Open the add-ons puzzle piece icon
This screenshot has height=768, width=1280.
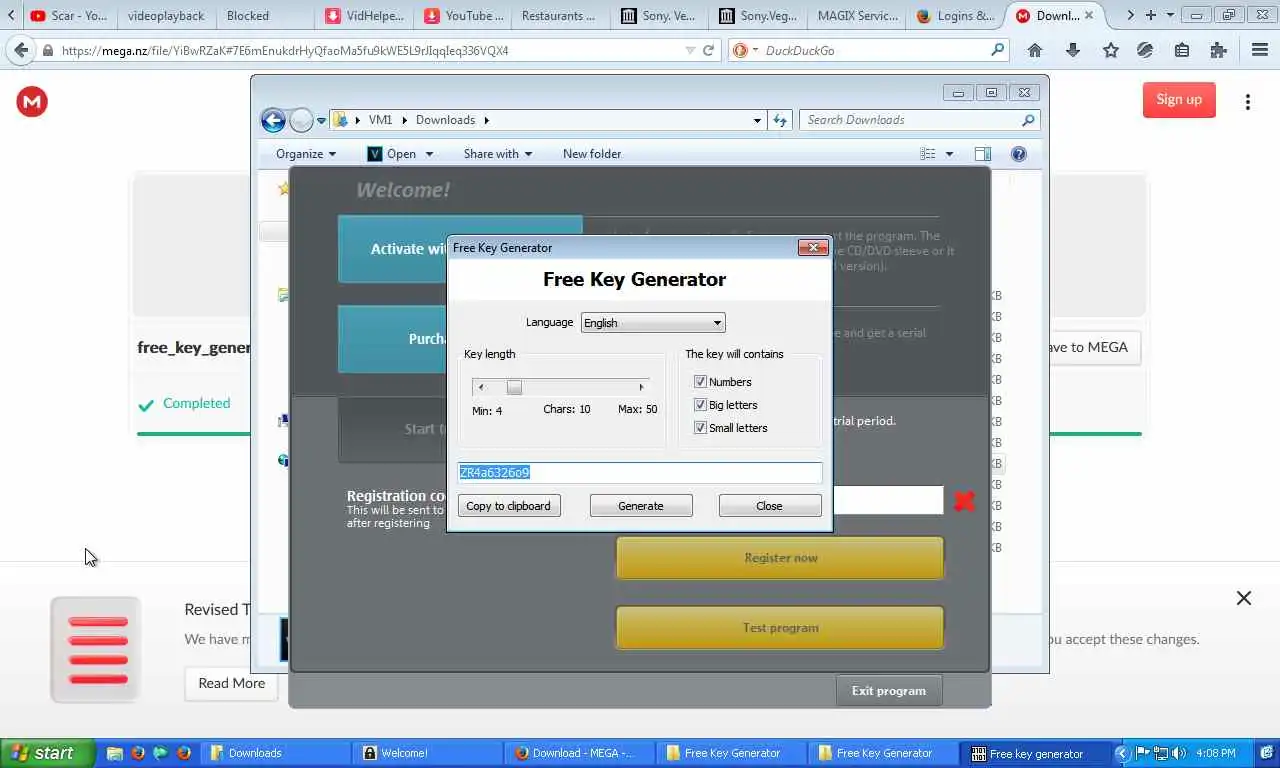[x=1218, y=50]
